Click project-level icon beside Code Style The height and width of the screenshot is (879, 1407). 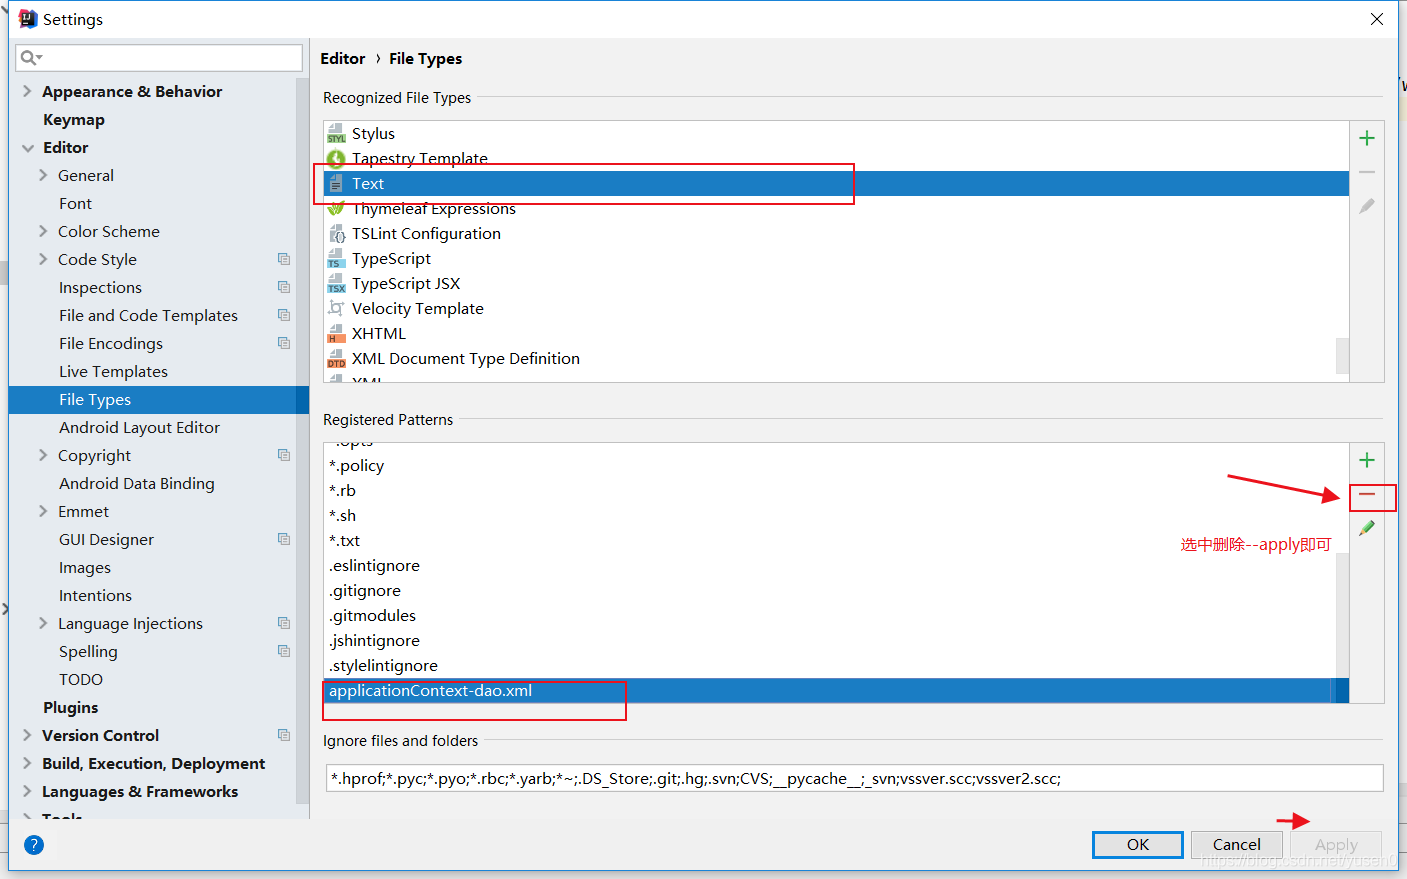[284, 259]
